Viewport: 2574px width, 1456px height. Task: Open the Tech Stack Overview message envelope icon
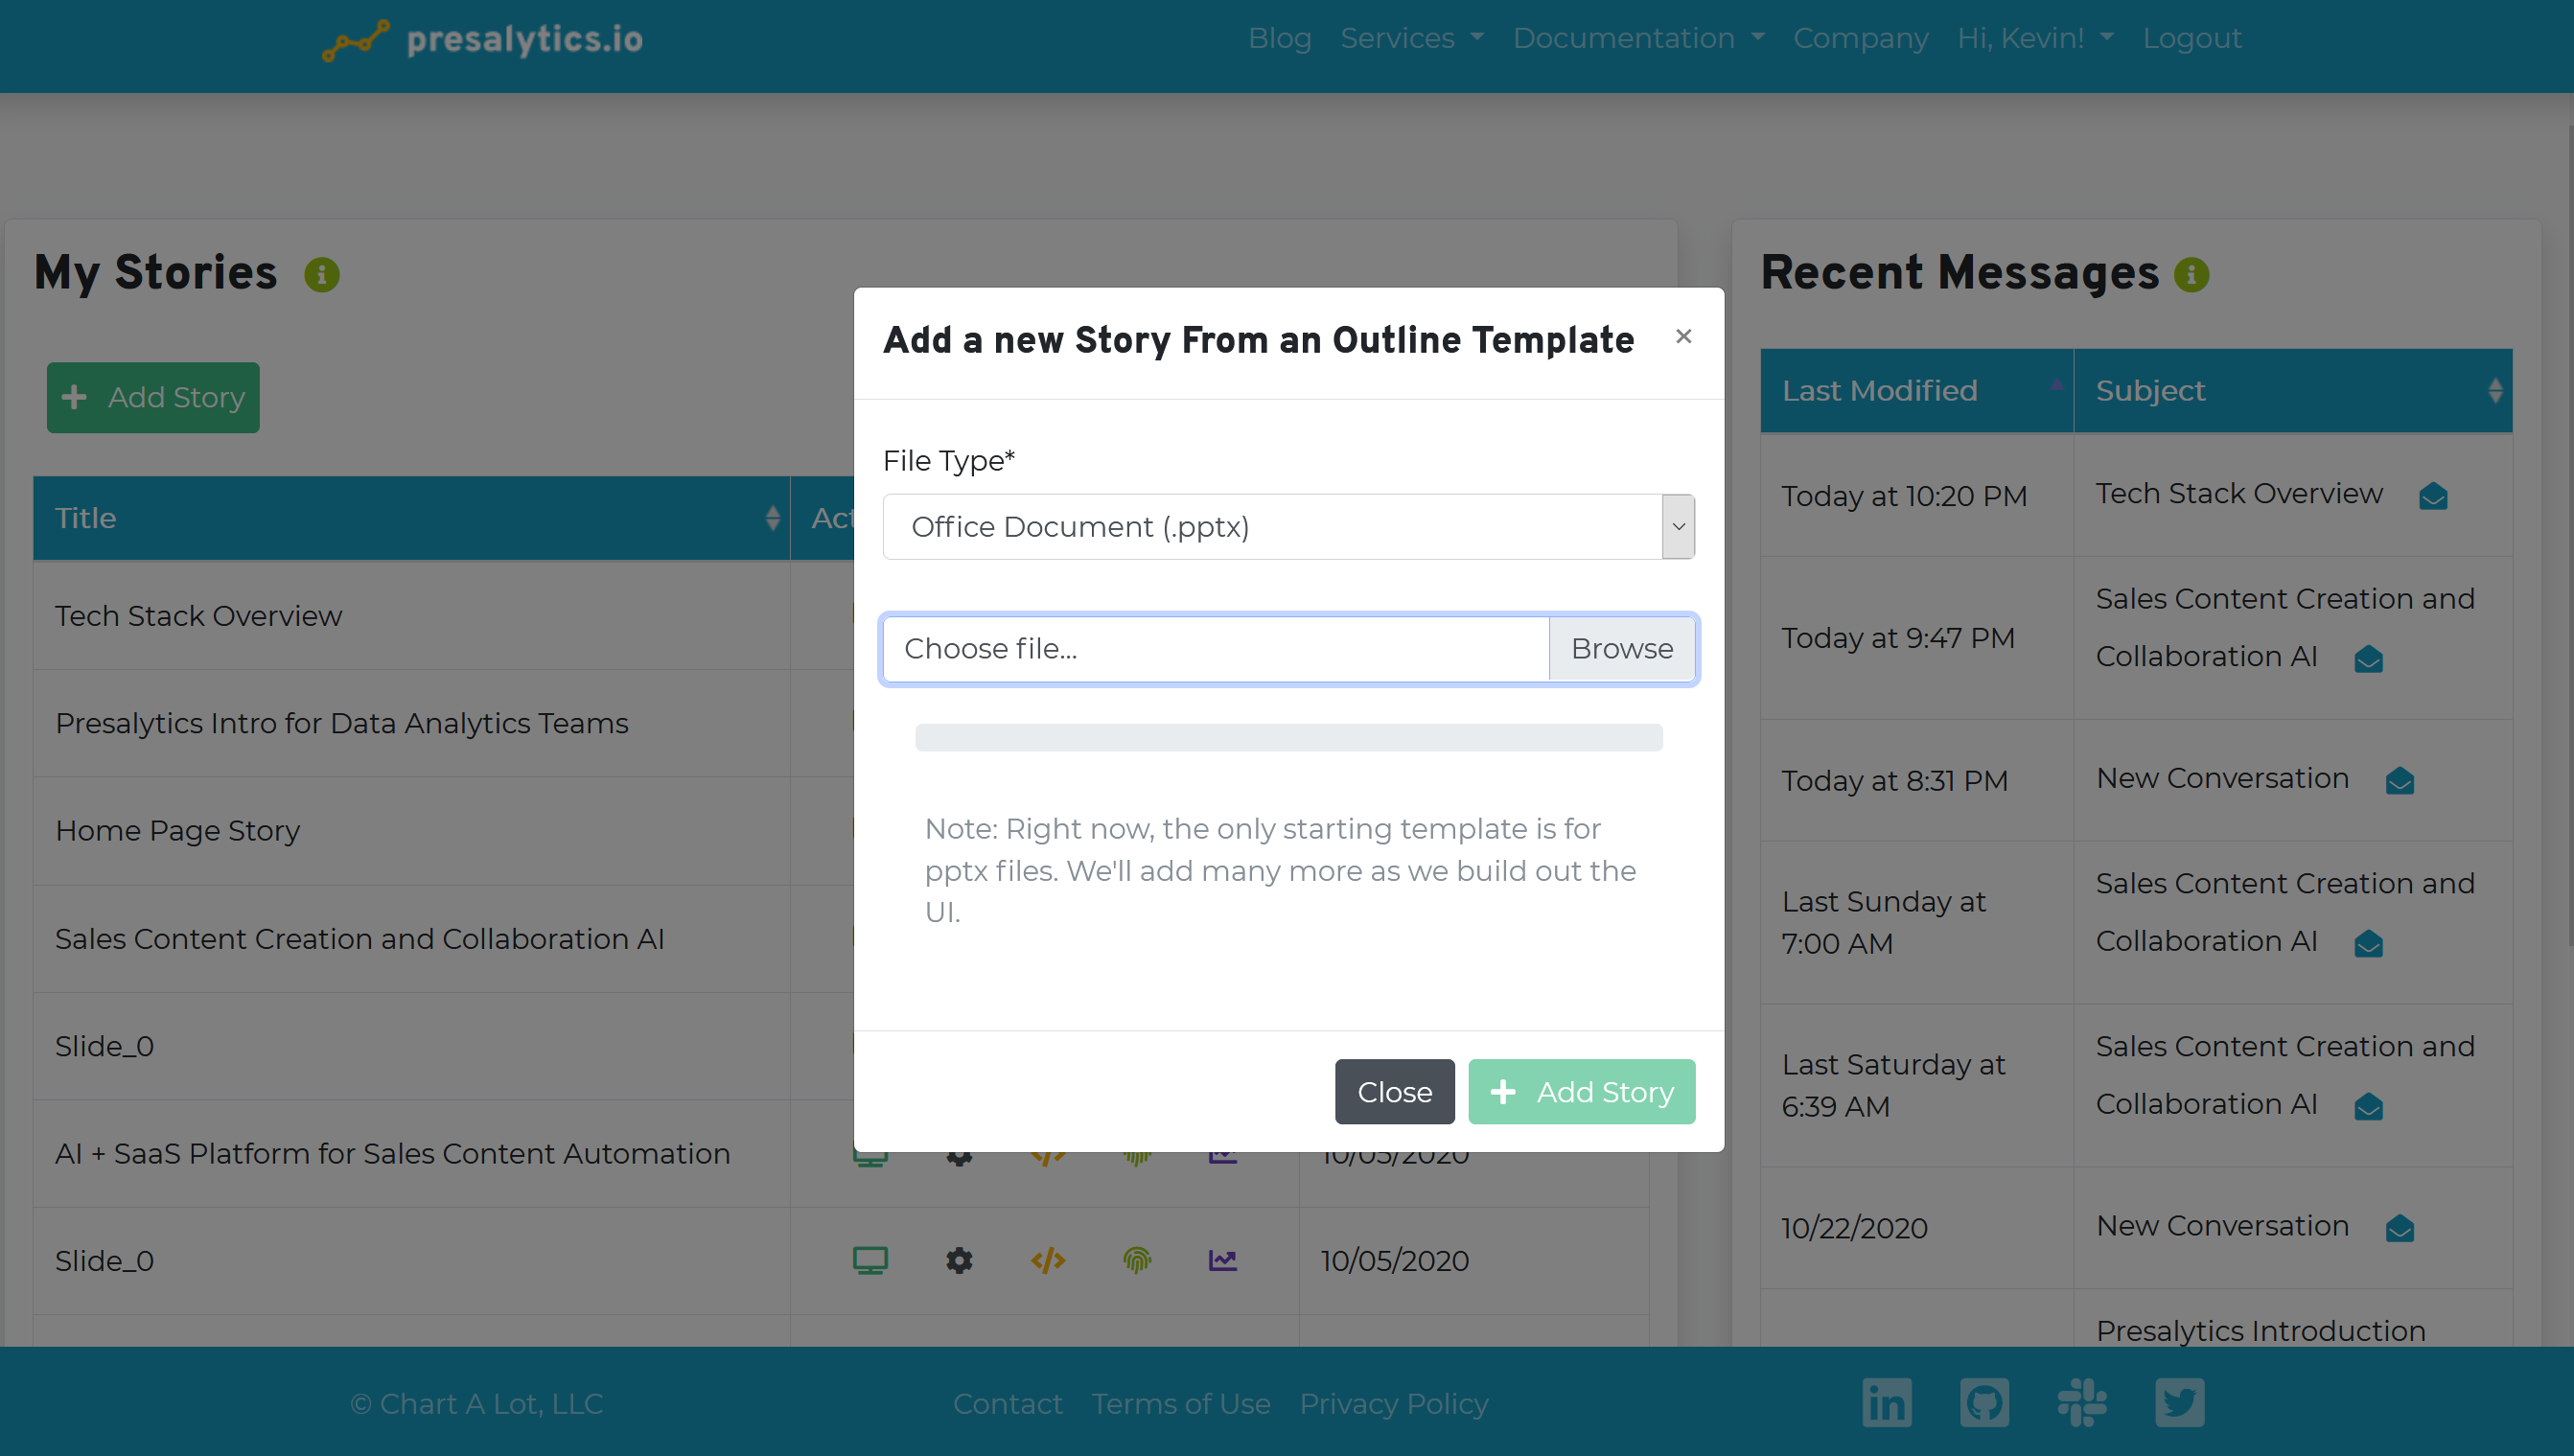(x=2432, y=496)
